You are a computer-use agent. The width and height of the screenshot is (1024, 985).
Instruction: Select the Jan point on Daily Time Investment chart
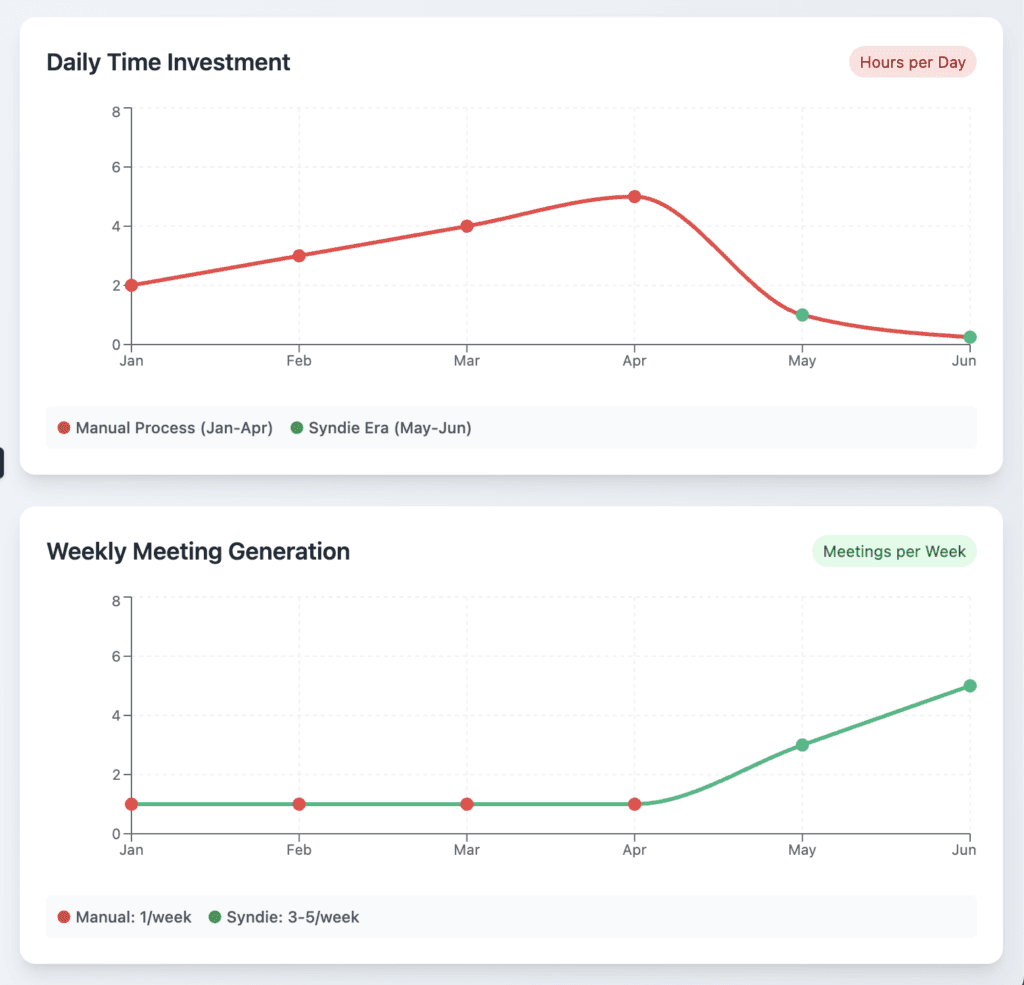(x=131, y=285)
